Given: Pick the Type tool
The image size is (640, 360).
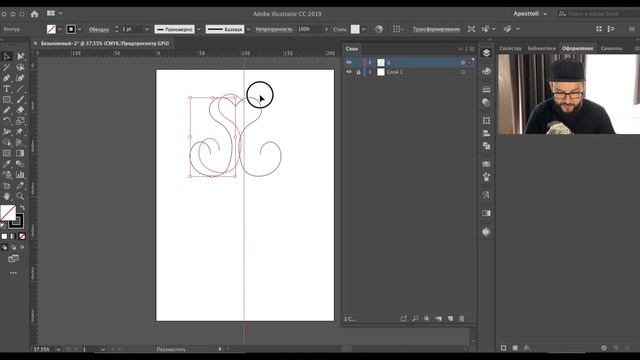Looking at the screenshot, I should click(7, 89).
